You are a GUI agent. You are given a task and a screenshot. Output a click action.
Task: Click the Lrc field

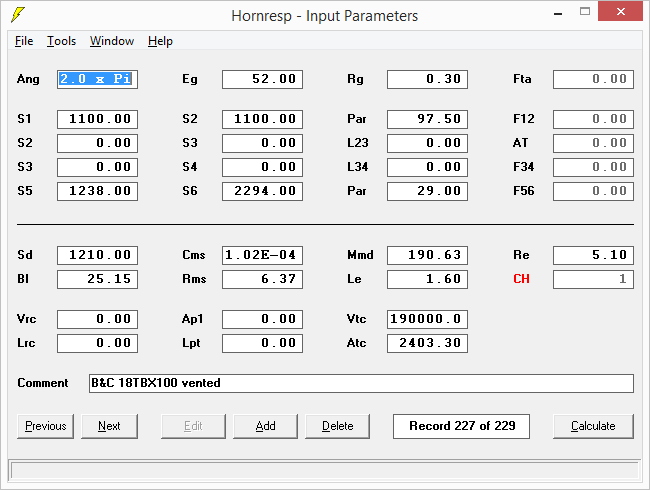pos(97,344)
